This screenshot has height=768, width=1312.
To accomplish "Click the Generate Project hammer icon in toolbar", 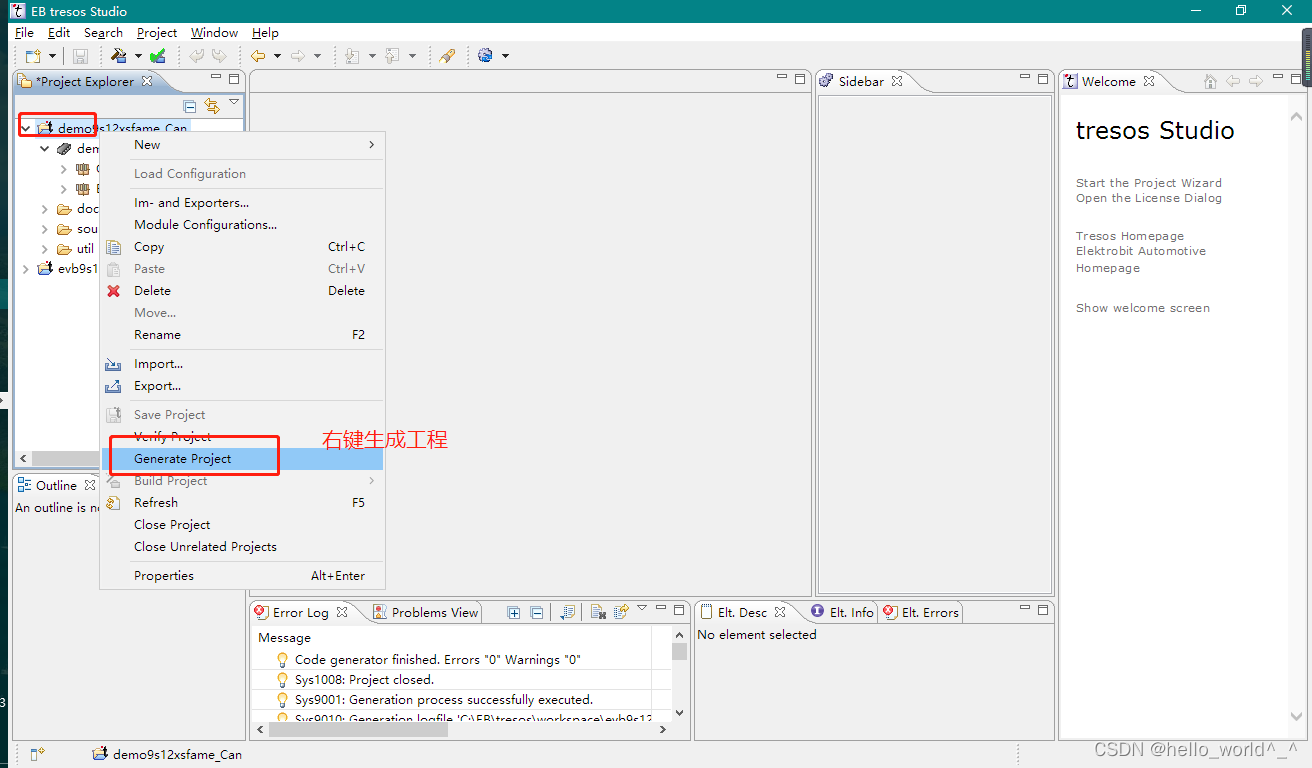I will tap(119, 56).
